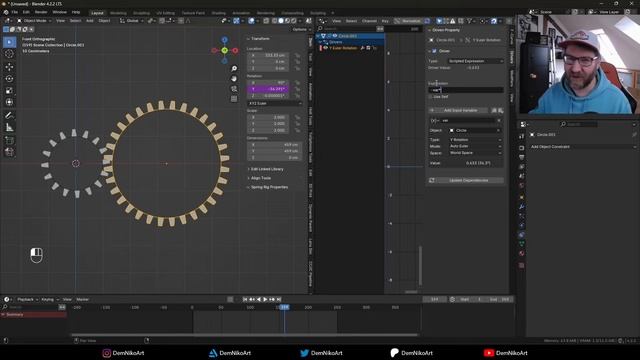Click the timeline auto-keying record icon

click(x=230, y=299)
